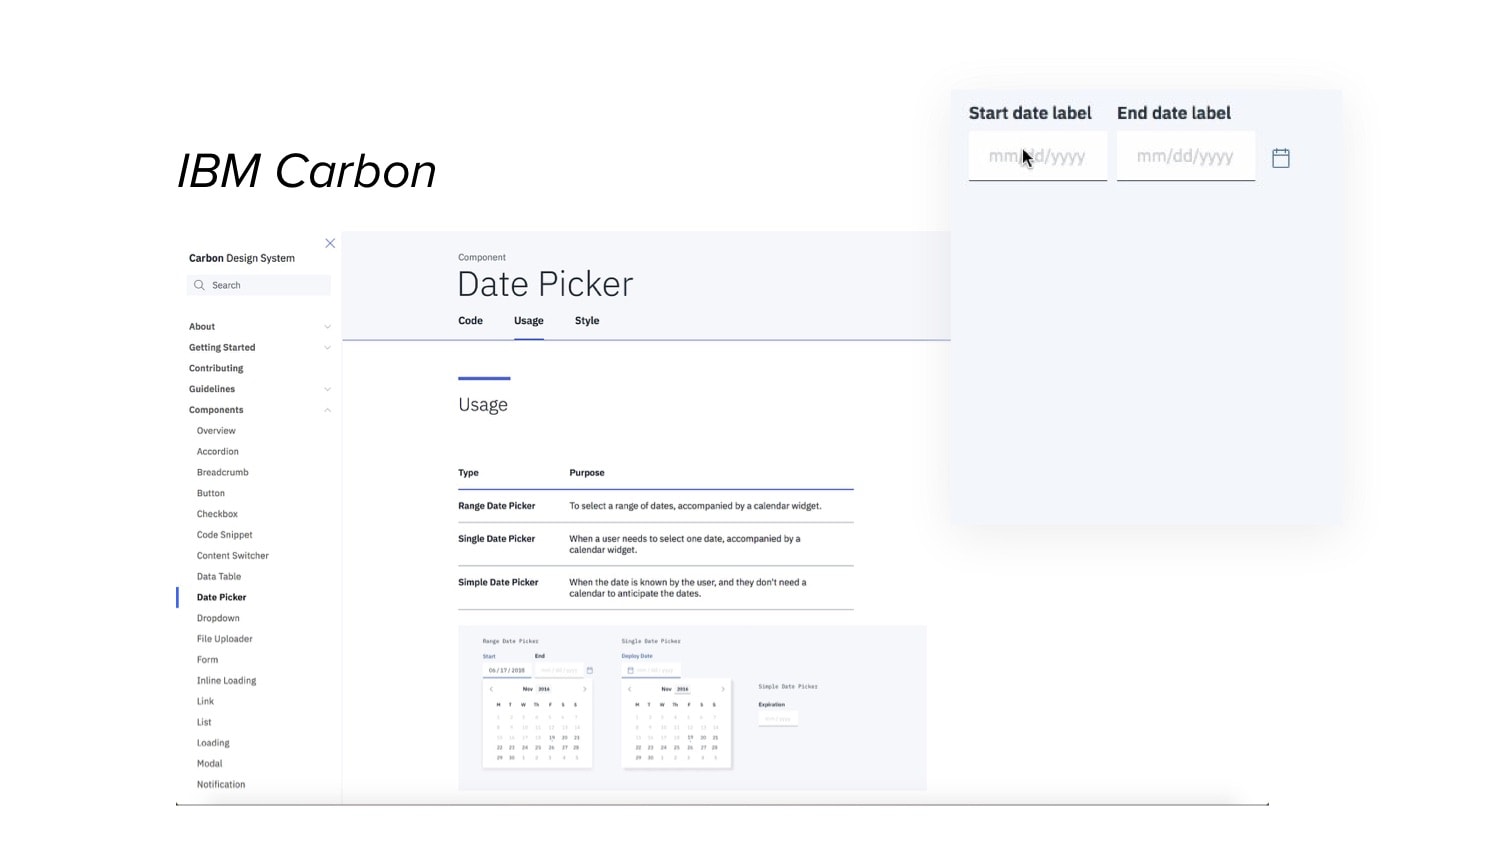Open the Dropdown component page

[218, 618]
